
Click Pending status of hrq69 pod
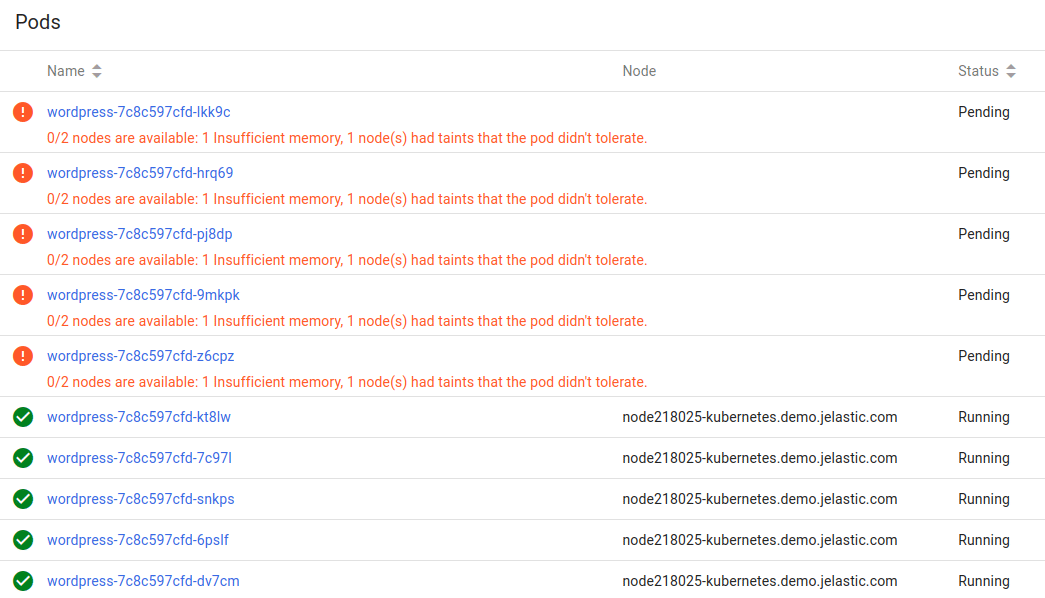click(x=984, y=173)
